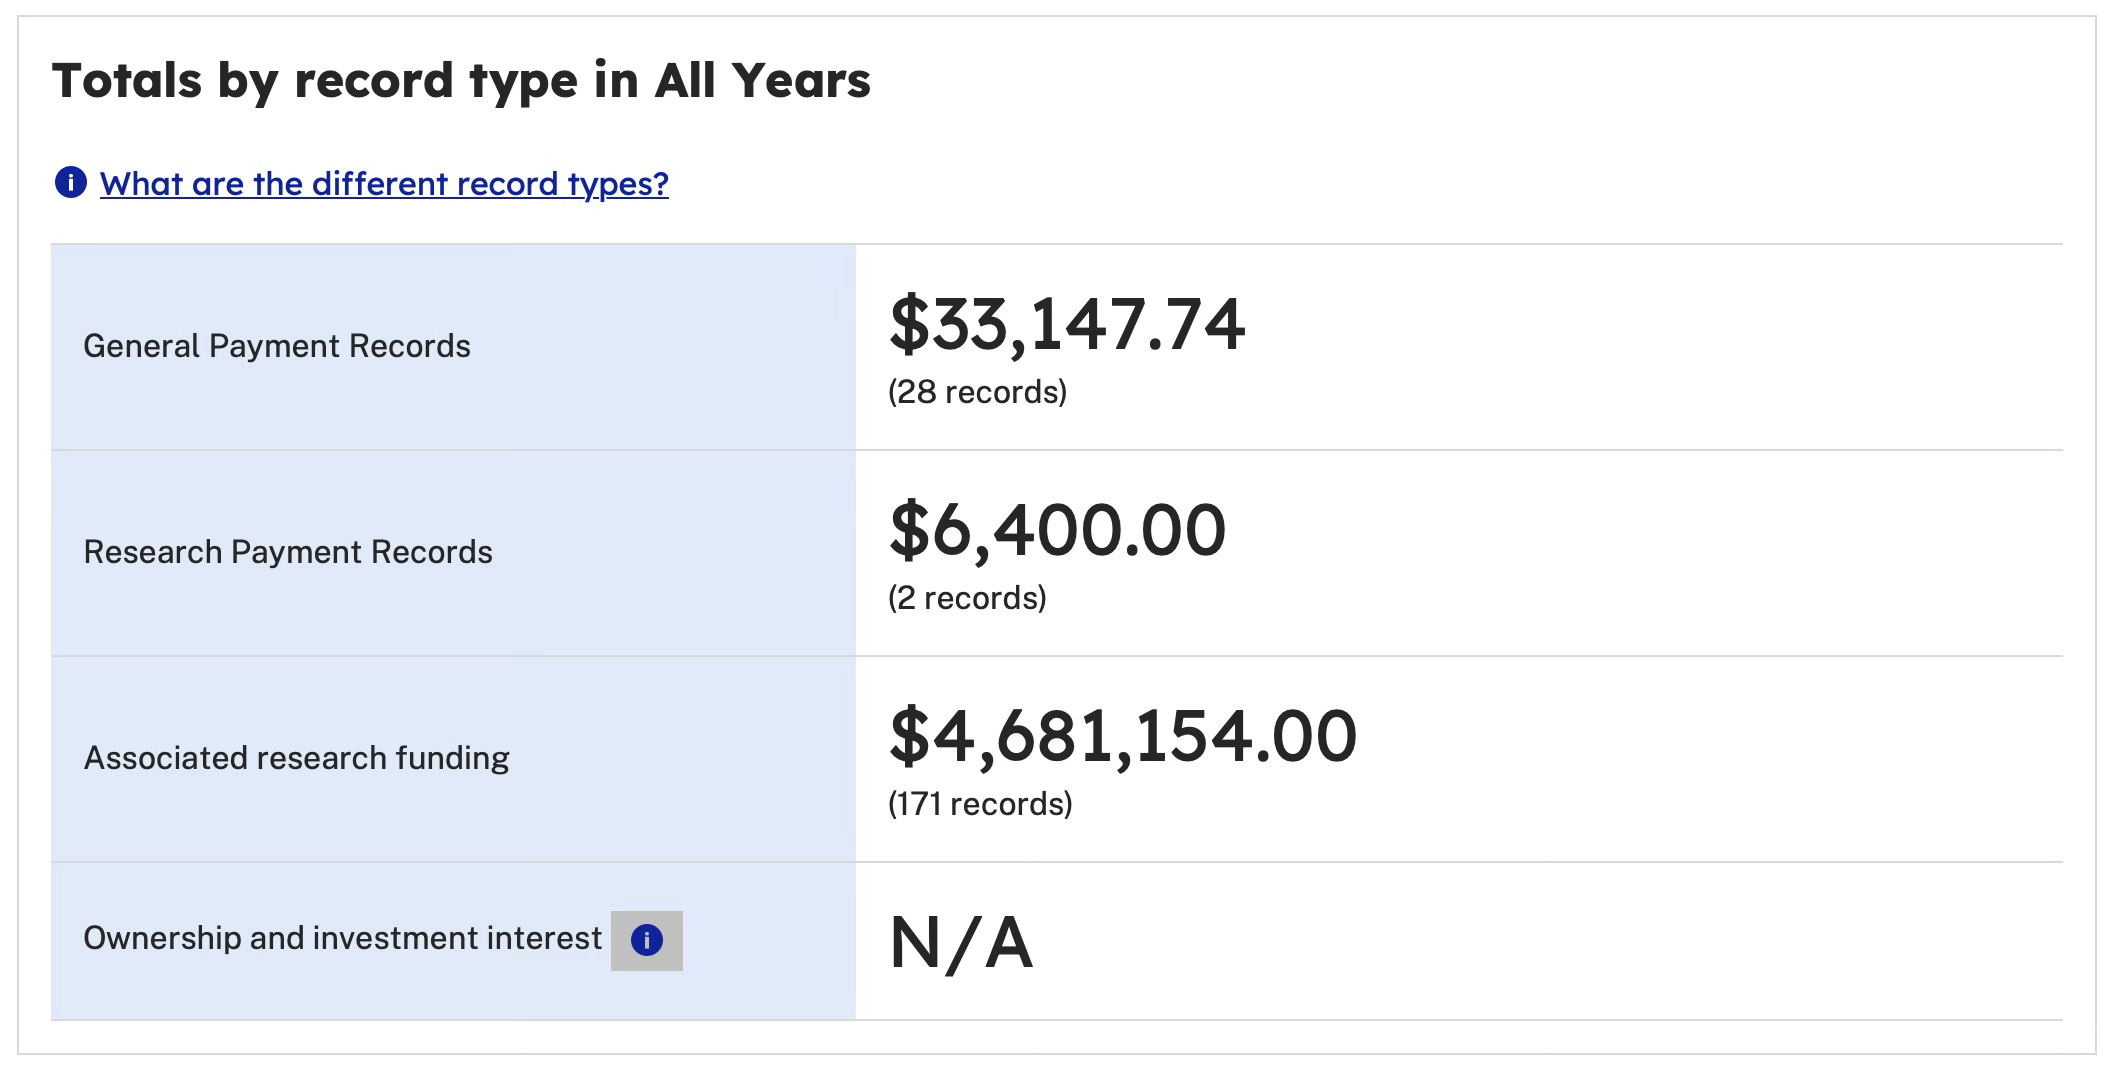Click the $6,400.00 research payments amount

click(x=1057, y=530)
